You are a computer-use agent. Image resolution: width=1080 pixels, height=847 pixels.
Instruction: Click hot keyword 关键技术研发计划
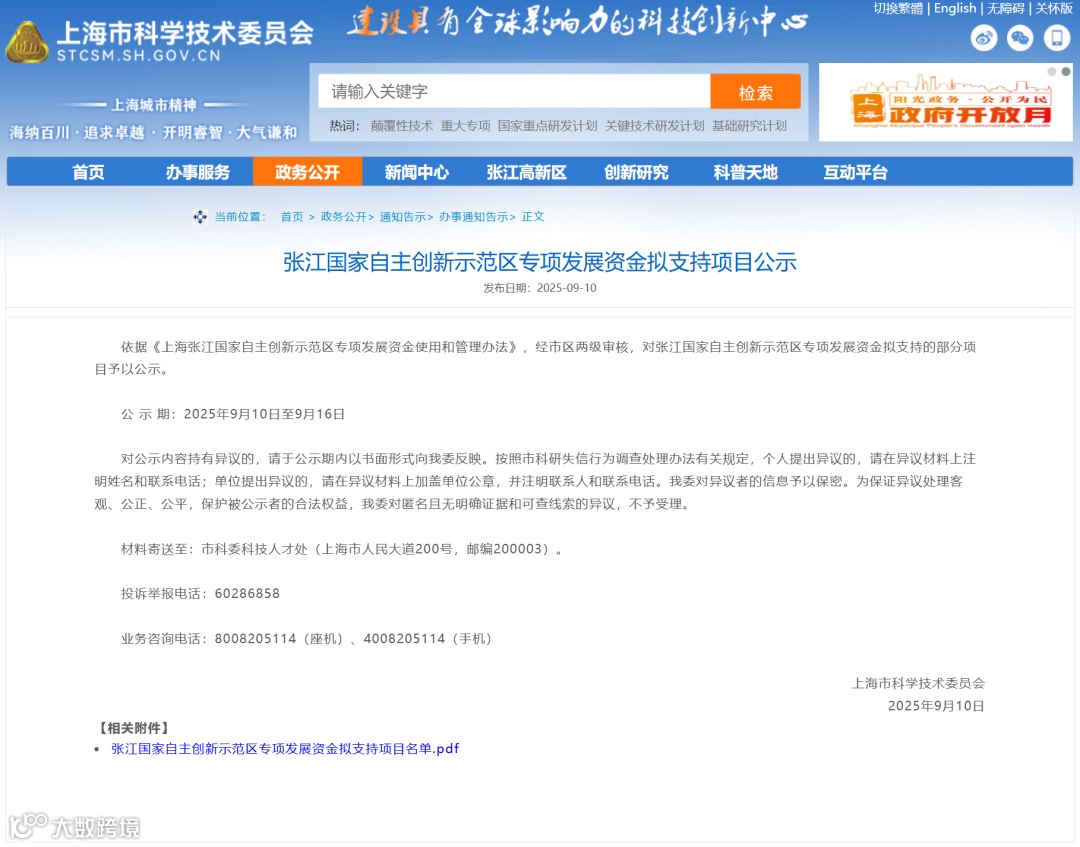click(x=654, y=126)
